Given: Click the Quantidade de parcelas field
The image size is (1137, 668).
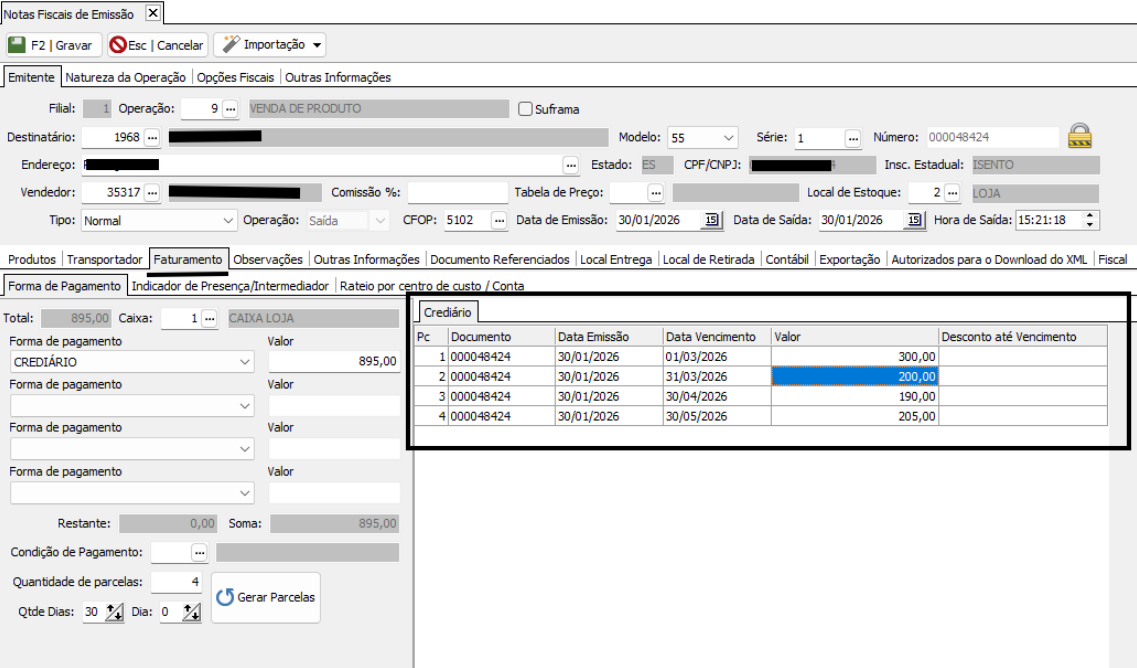Looking at the screenshot, I should click(x=176, y=582).
